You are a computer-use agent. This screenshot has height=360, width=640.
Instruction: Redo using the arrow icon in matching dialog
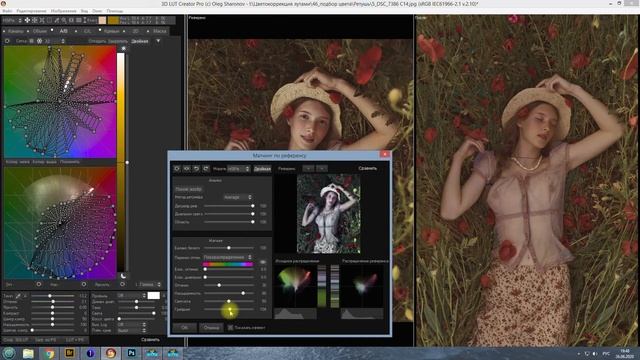[206, 168]
